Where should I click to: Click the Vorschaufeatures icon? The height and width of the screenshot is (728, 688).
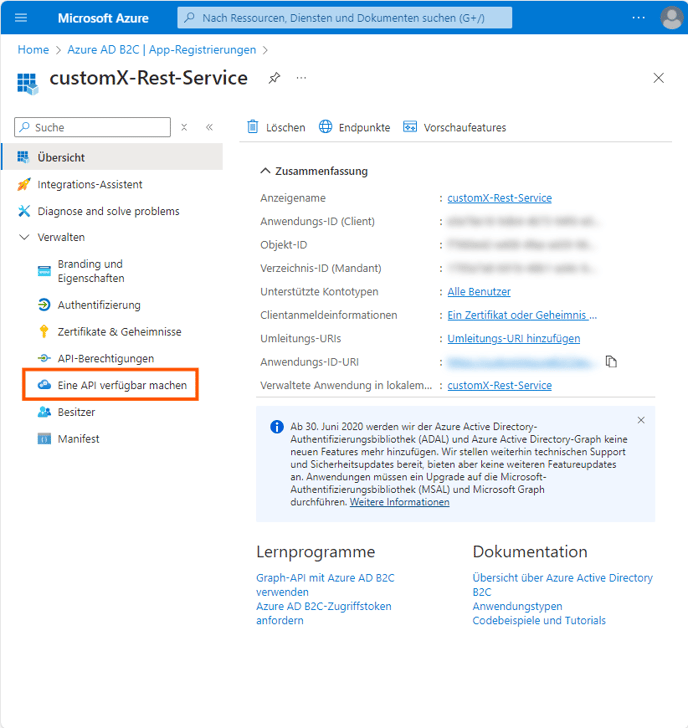point(410,126)
